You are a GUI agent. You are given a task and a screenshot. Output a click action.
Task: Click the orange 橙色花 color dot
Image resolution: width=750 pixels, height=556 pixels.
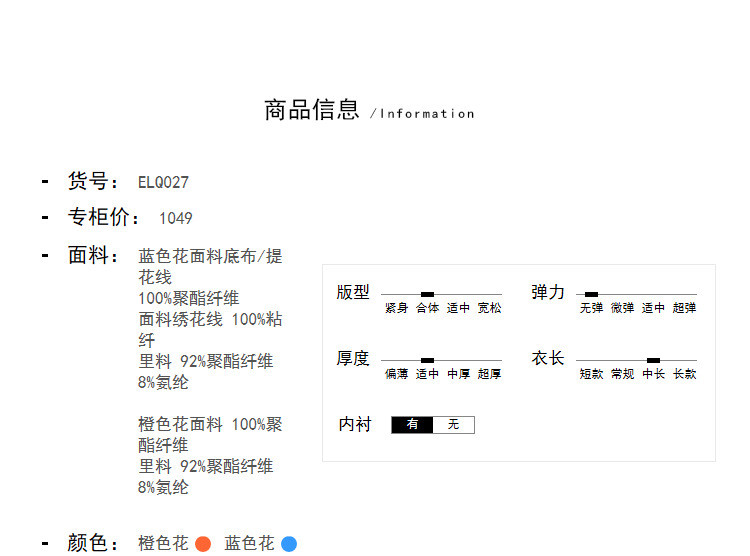click(203, 544)
